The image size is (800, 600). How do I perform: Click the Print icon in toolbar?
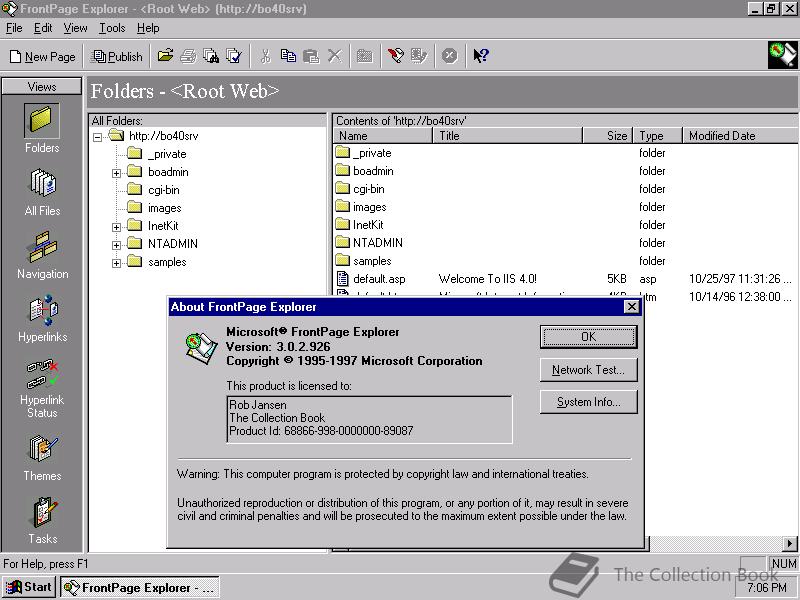[x=188, y=56]
